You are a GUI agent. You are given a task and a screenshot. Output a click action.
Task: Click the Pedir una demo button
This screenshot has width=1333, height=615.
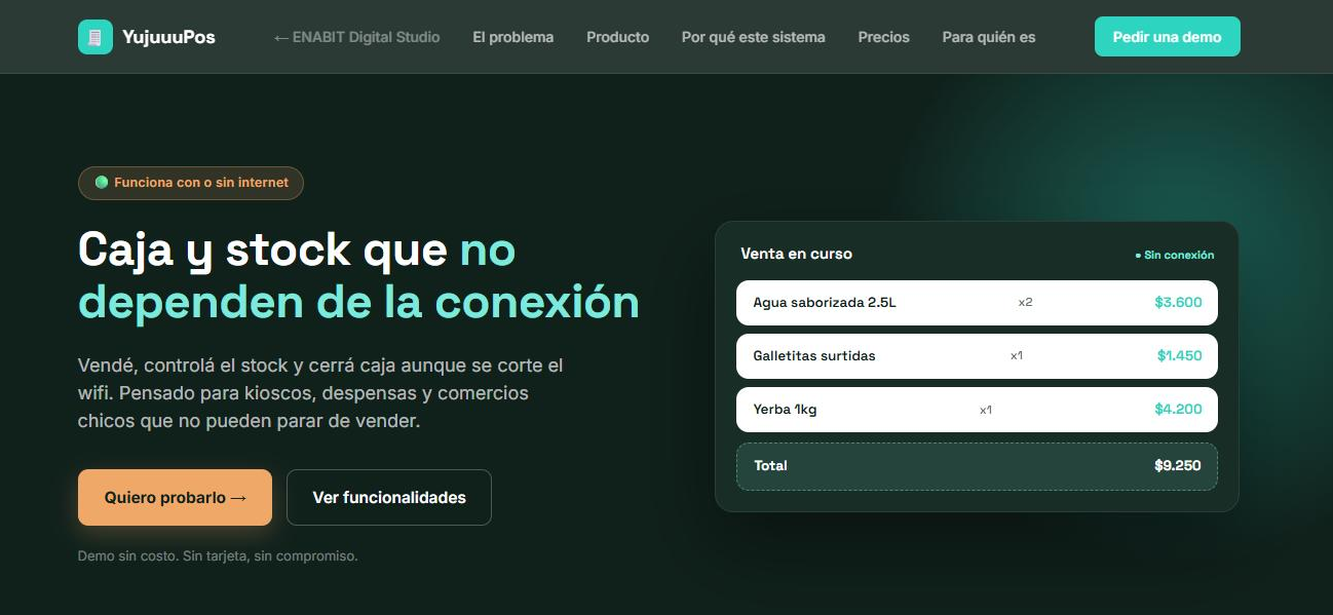[1167, 37]
